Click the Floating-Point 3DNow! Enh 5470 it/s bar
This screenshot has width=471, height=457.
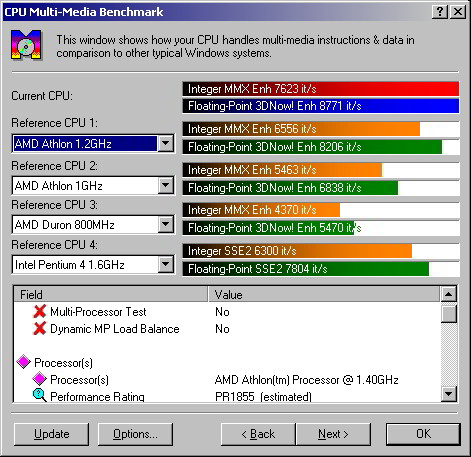tap(268, 228)
